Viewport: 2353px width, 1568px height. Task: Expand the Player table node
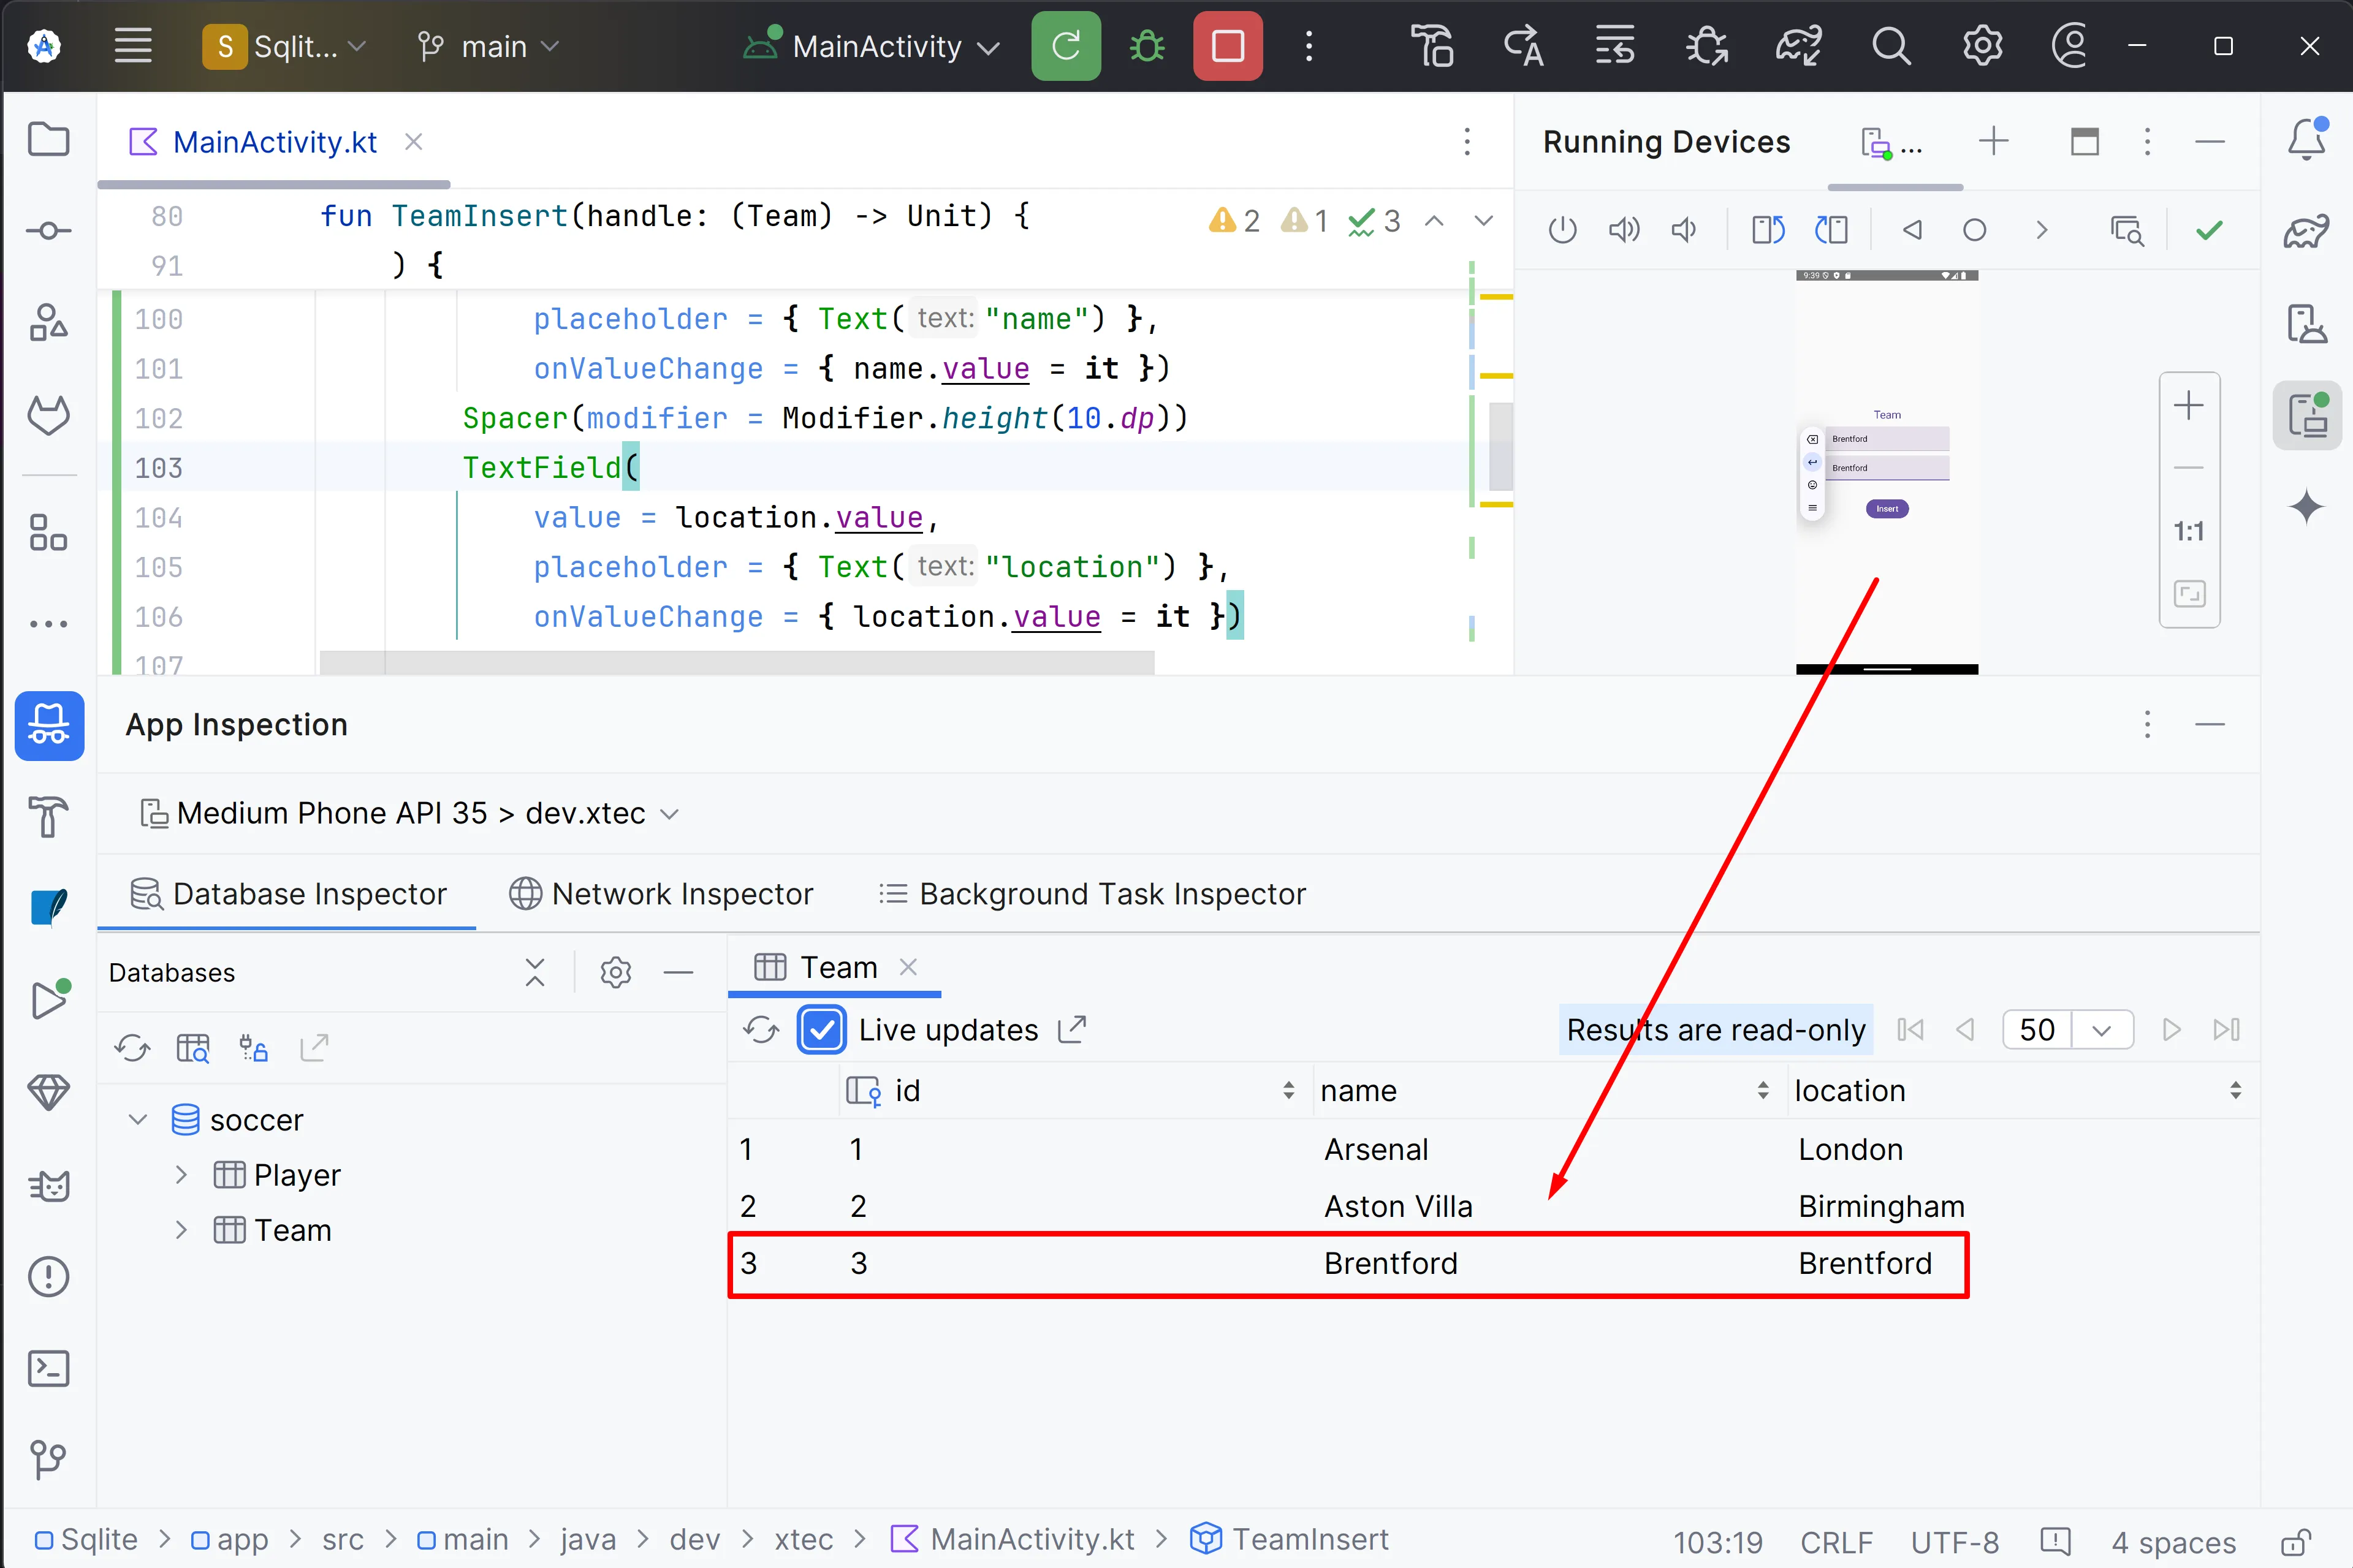coord(181,1174)
